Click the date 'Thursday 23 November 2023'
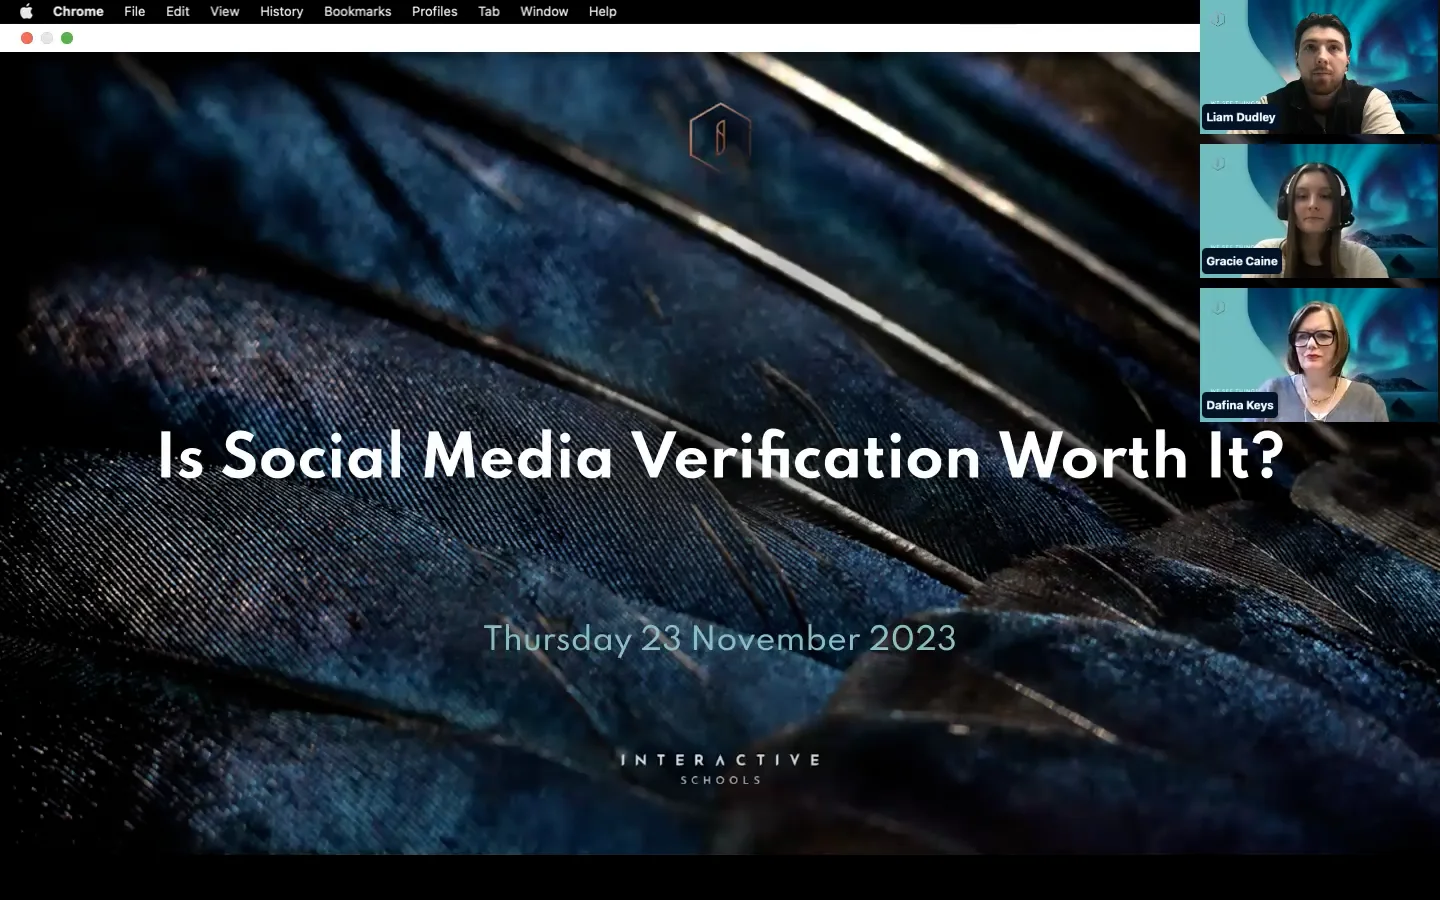1440x900 pixels. 720,639
